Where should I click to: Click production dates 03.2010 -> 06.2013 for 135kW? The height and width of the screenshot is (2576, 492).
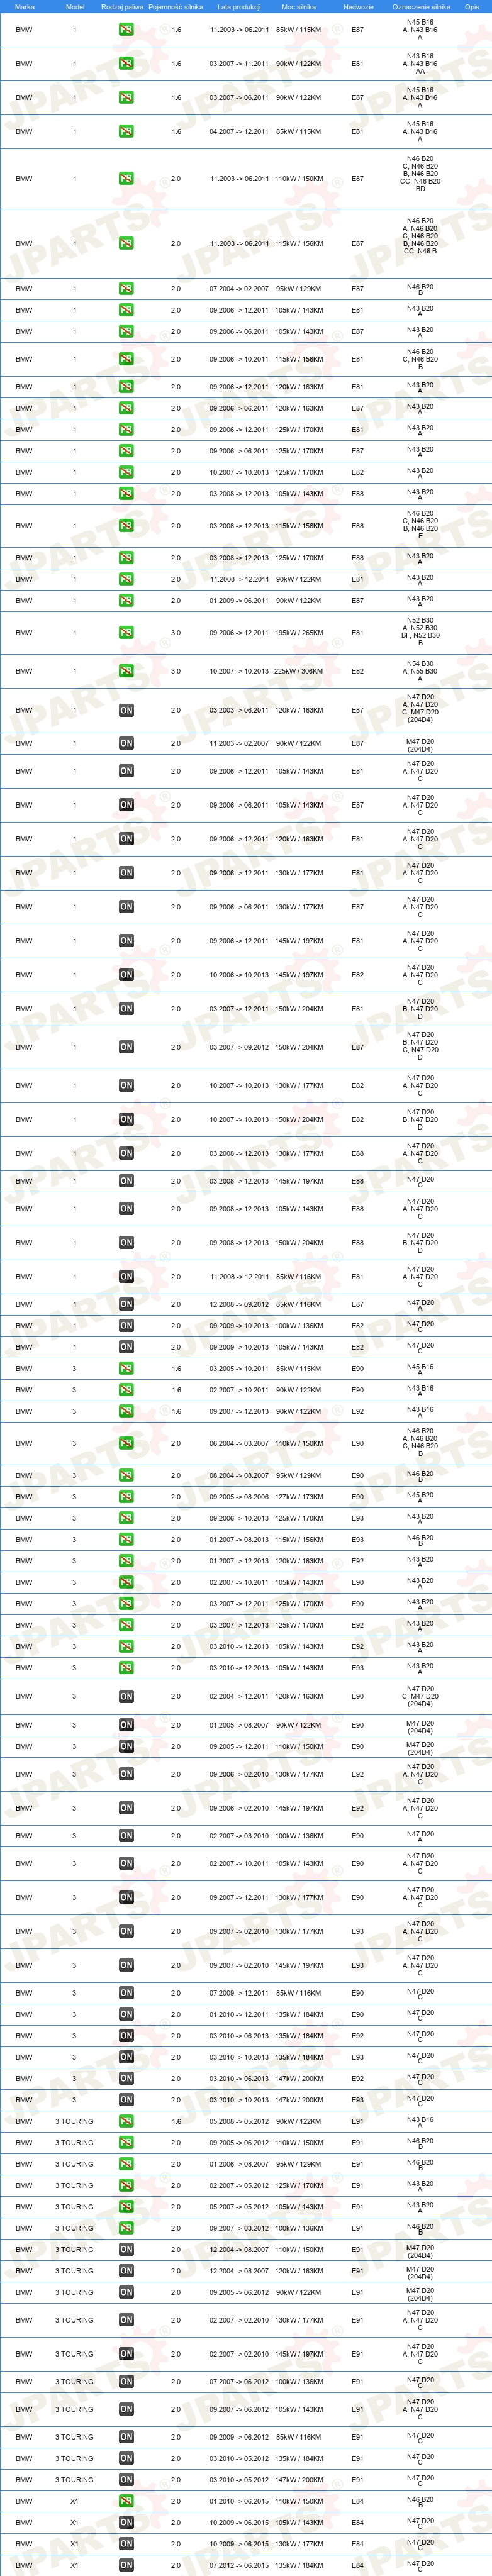click(x=239, y=2036)
